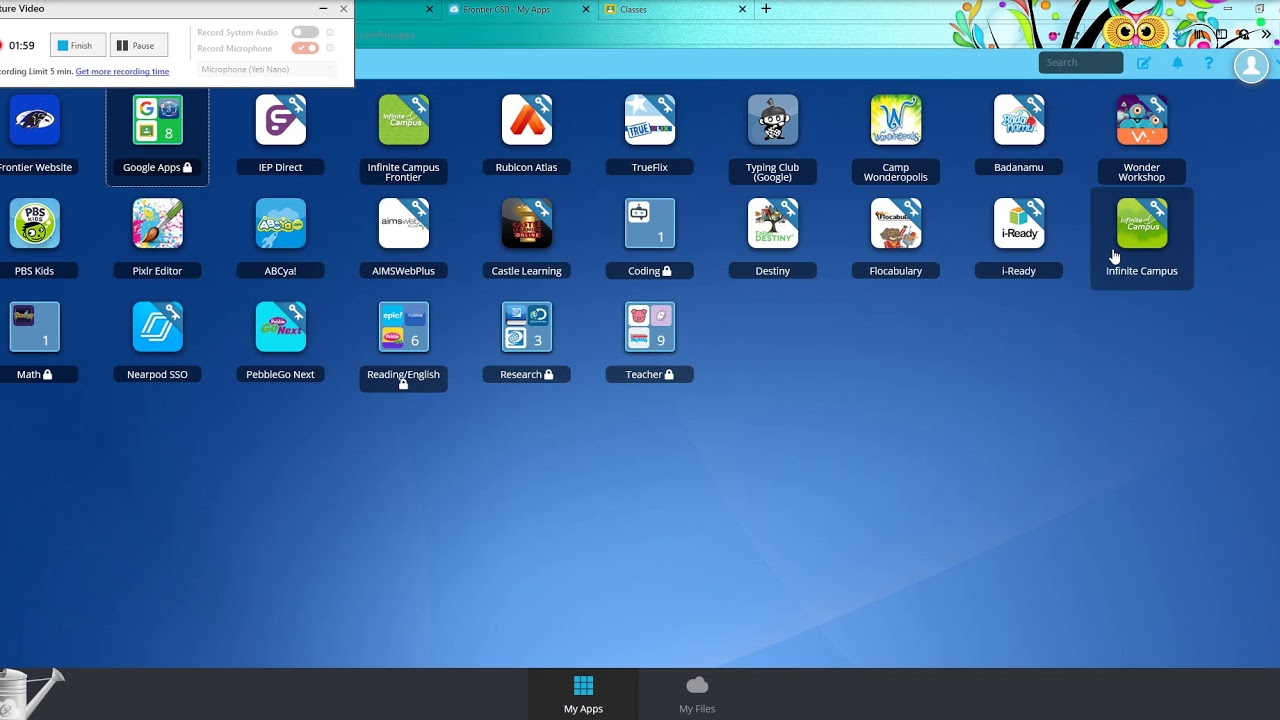The width and height of the screenshot is (1280, 720).
Task: Open the help question mark icon
Action: (1209, 63)
